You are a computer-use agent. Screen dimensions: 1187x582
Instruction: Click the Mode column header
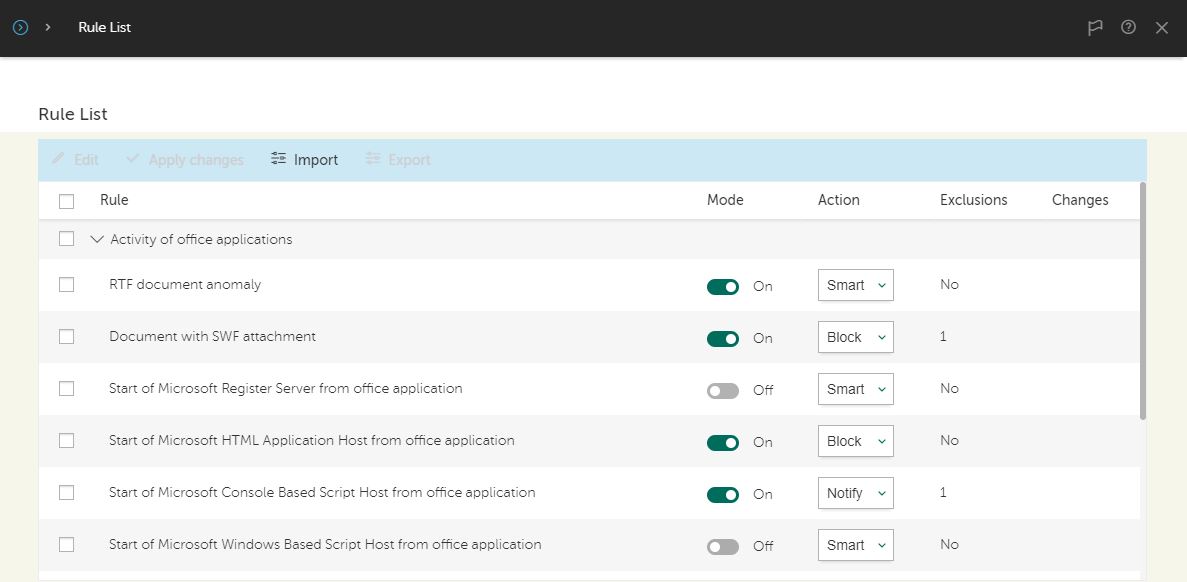(x=725, y=200)
